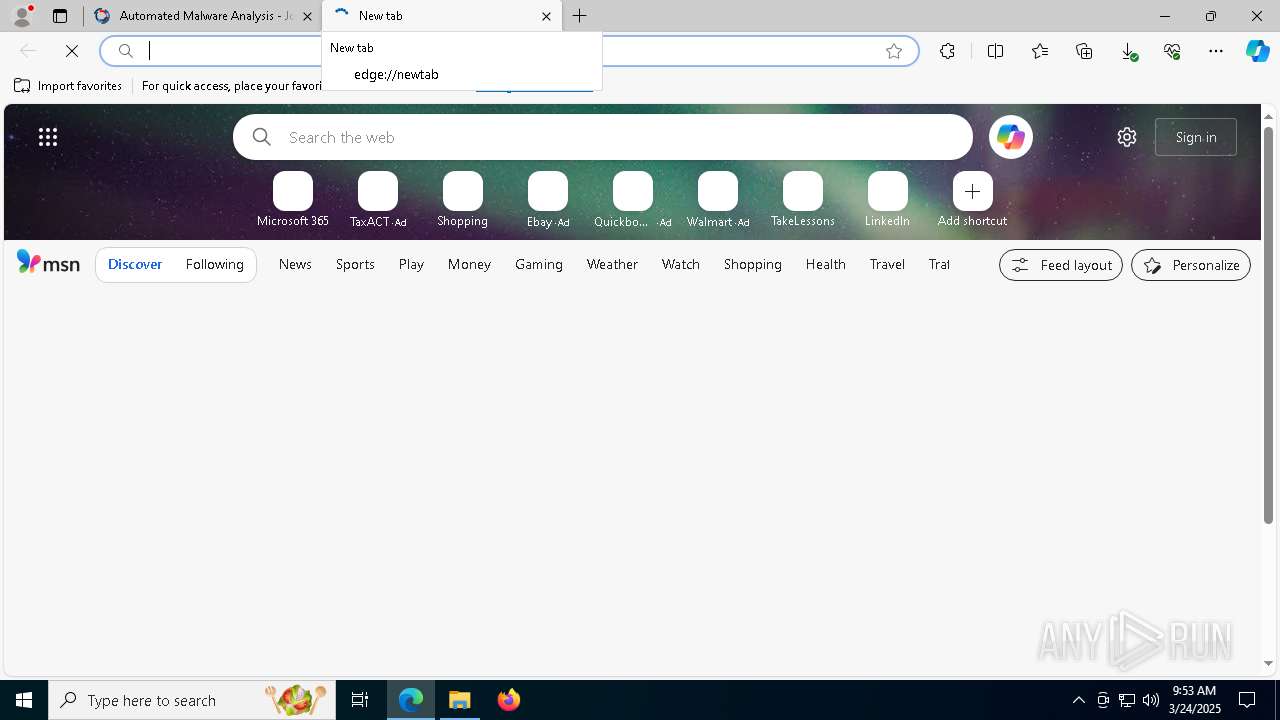The height and width of the screenshot is (720, 1280).
Task: Select the Discover feed tab
Action: 135,264
